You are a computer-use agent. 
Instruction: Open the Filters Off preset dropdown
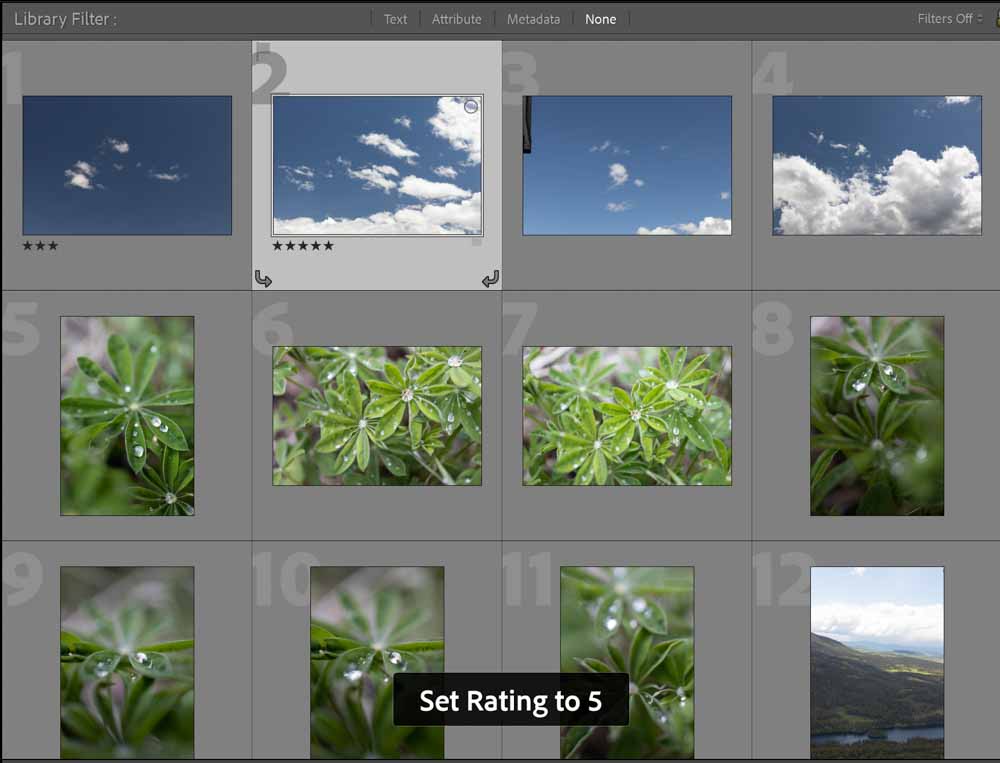tap(950, 19)
